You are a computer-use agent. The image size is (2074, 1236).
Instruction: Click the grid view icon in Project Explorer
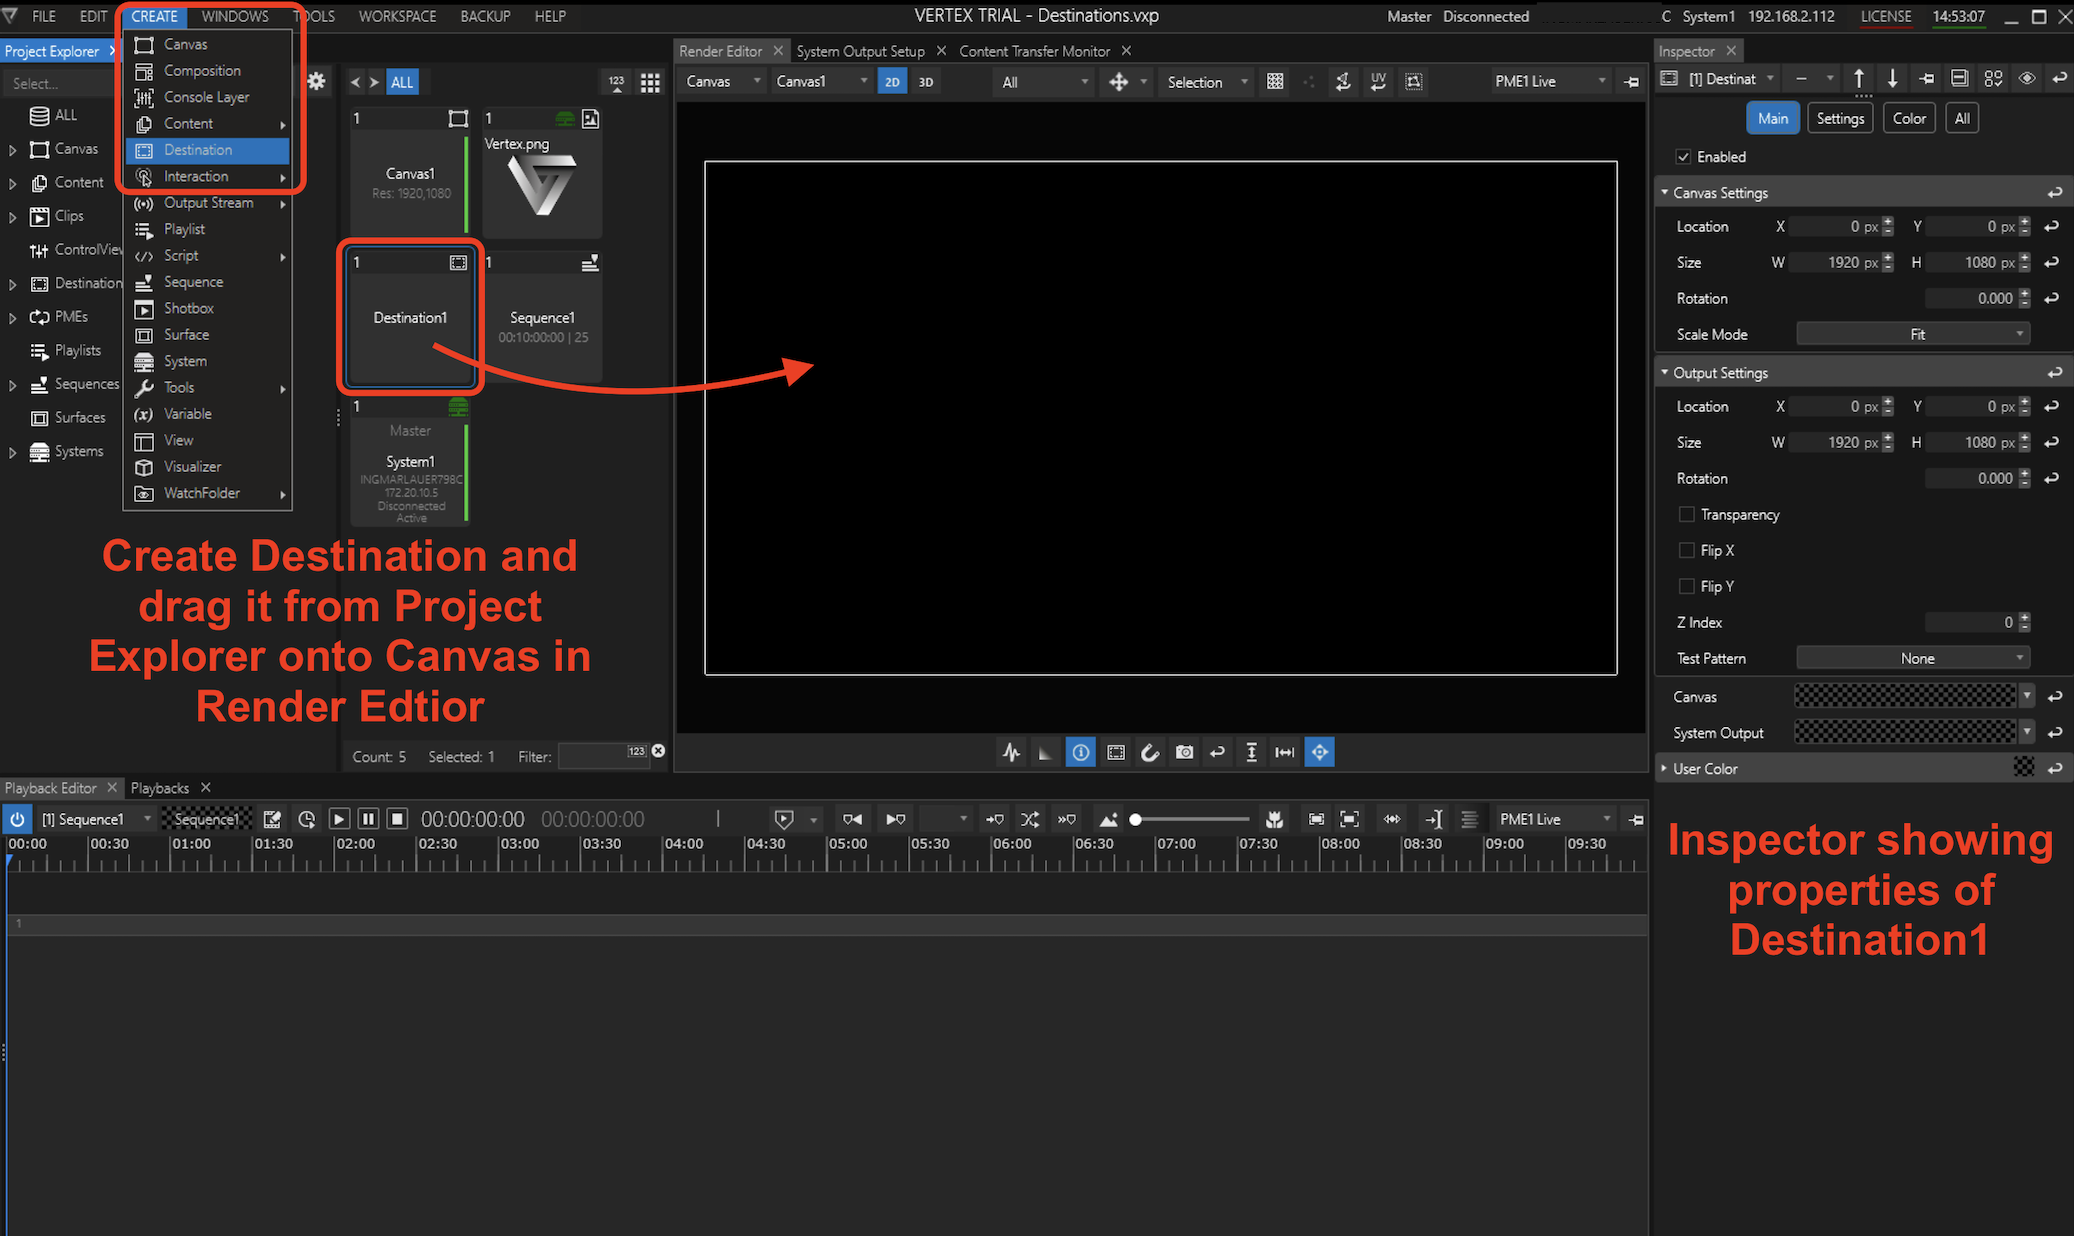(650, 83)
